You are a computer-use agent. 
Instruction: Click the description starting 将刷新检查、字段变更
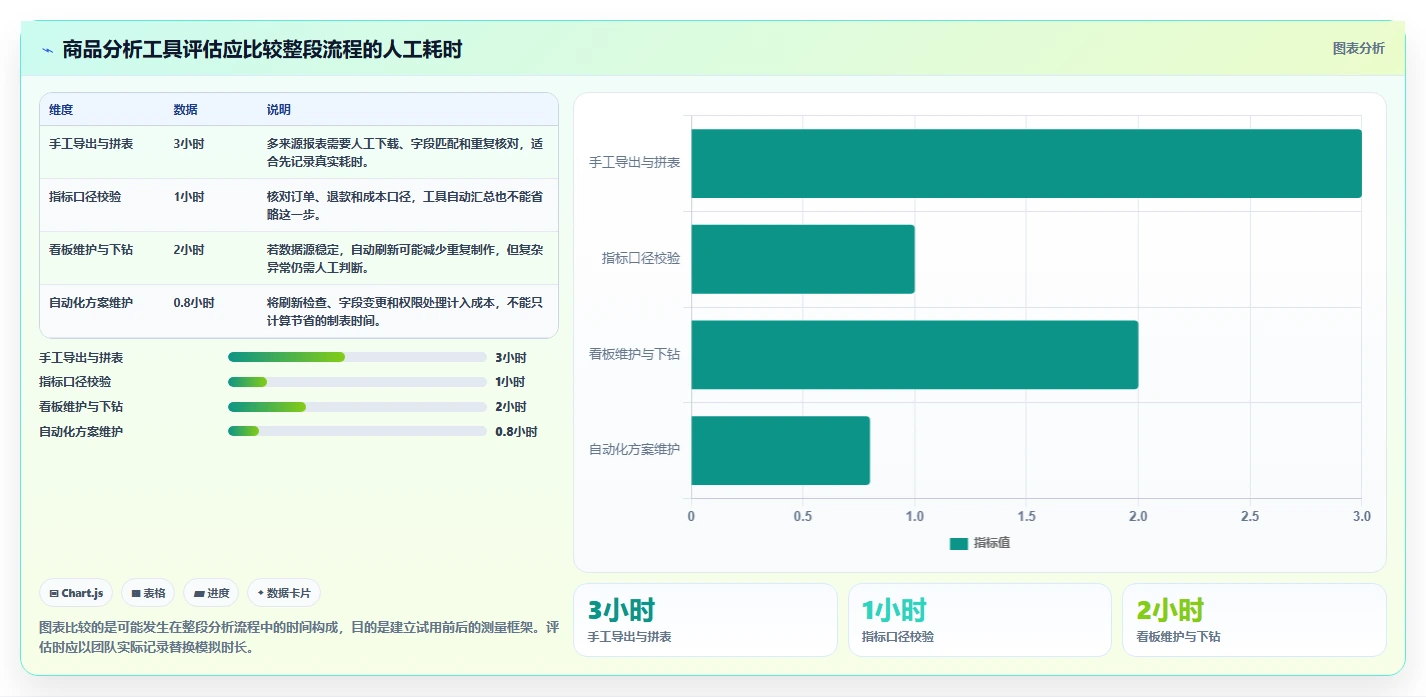pos(405,312)
